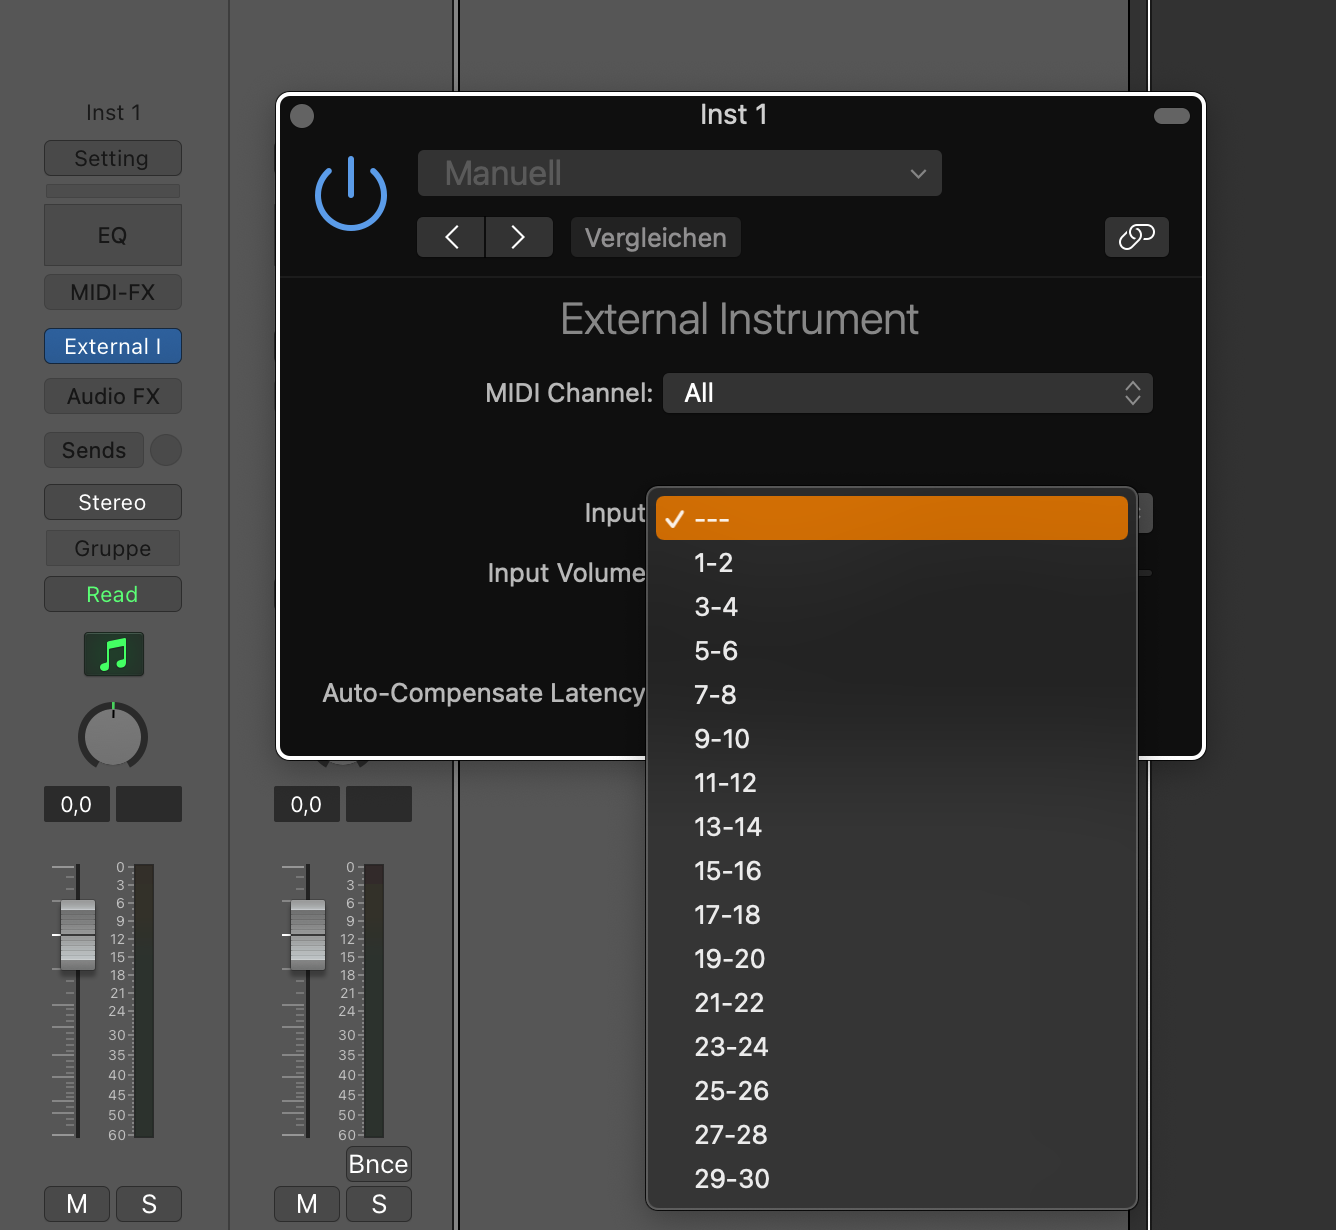Go to next preset with right arrow
The image size is (1336, 1230).
(x=518, y=237)
